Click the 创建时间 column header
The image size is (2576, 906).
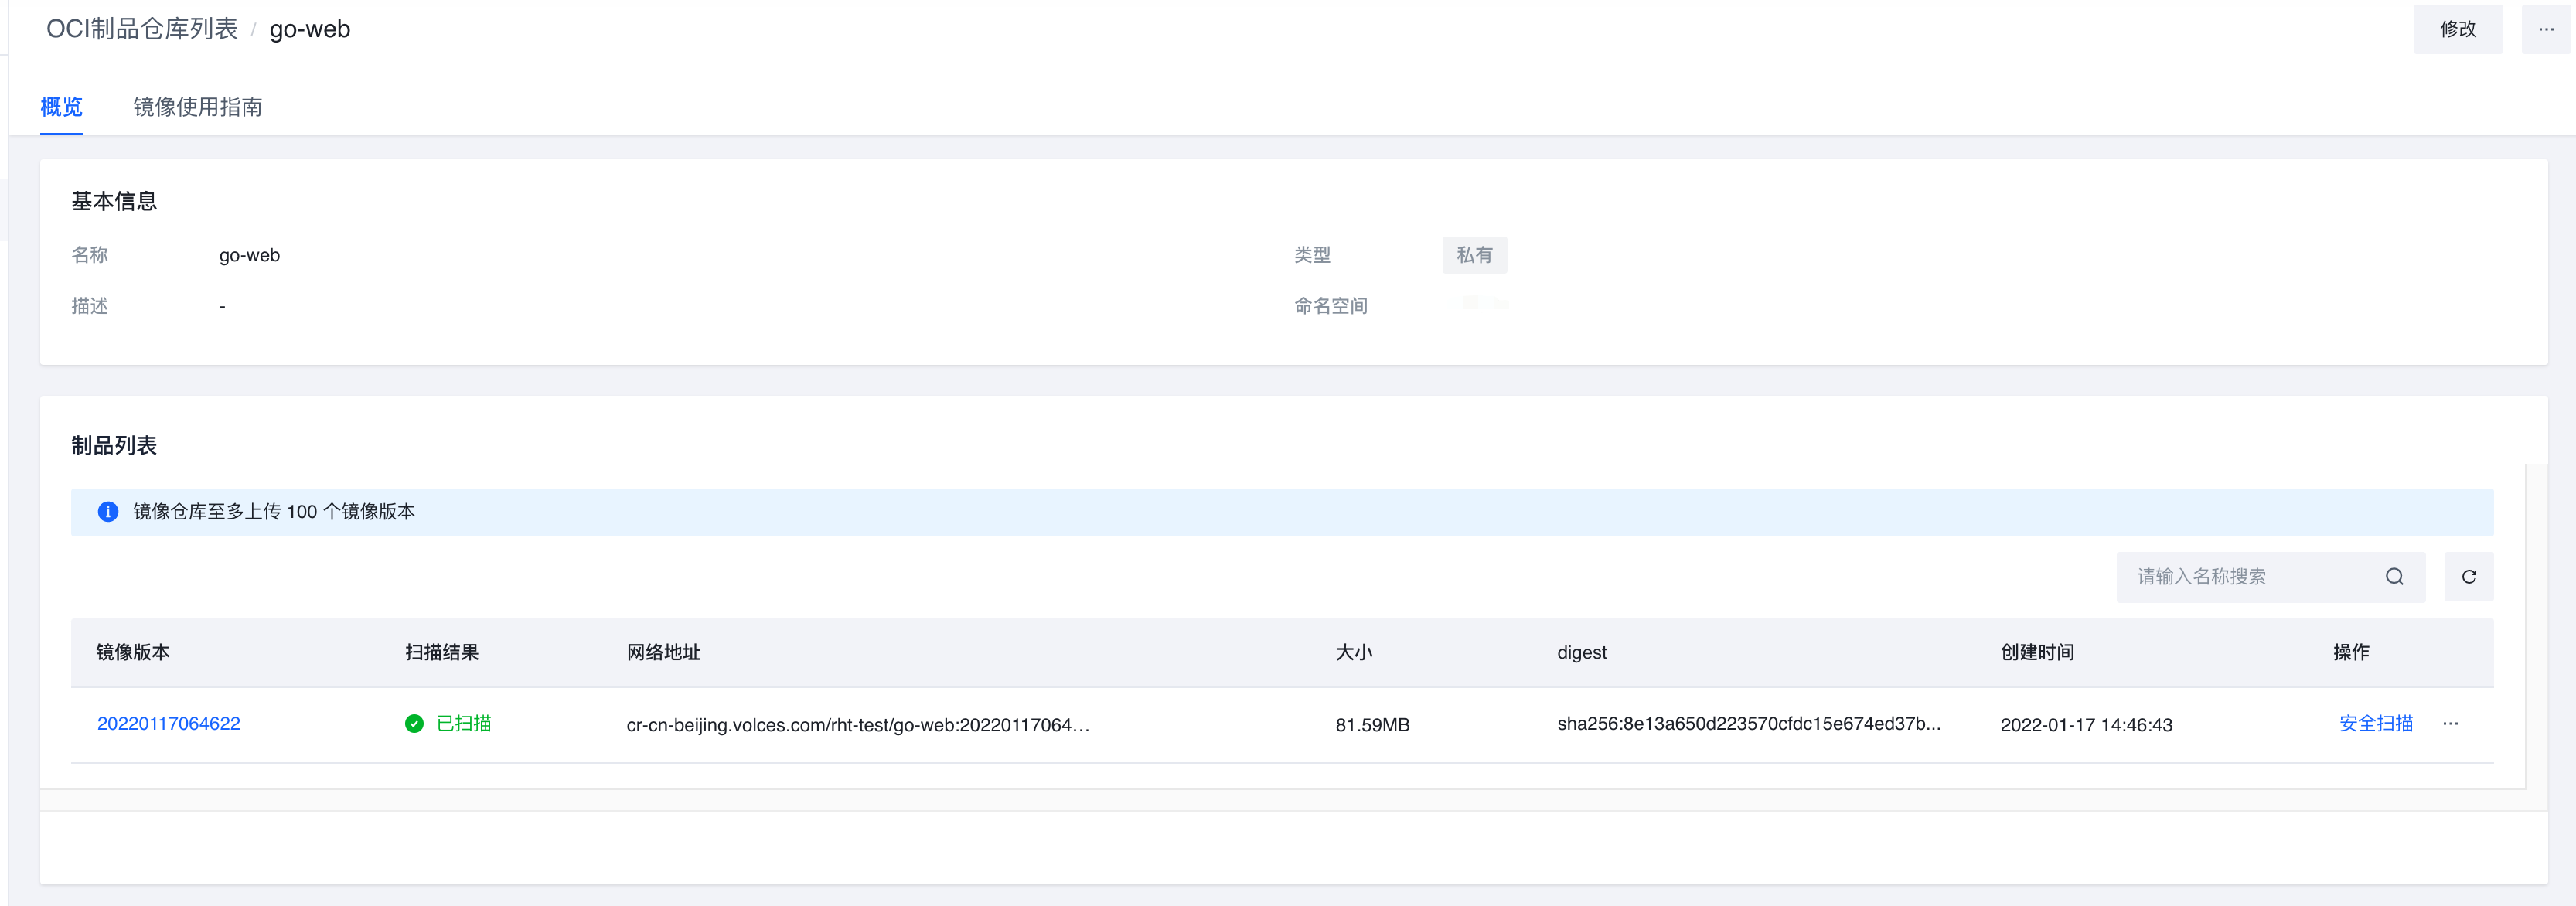point(2036,653)
